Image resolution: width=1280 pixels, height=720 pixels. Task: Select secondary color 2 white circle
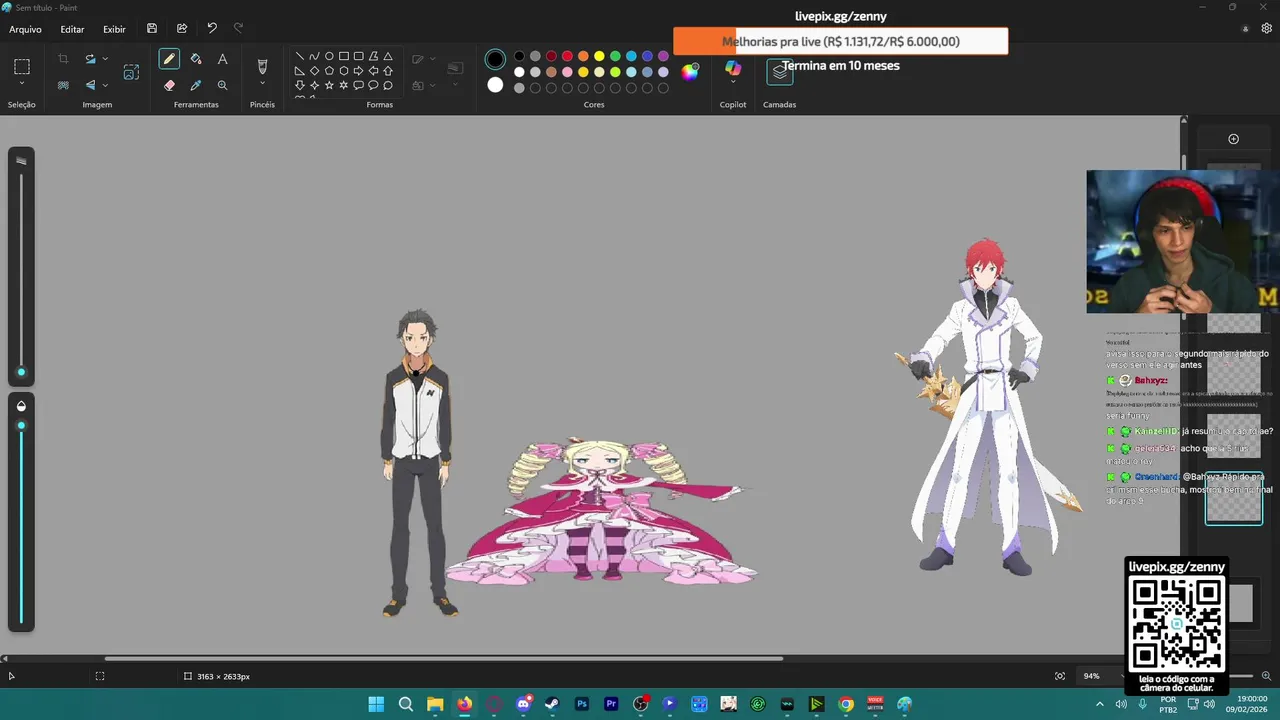pos(495,85)
